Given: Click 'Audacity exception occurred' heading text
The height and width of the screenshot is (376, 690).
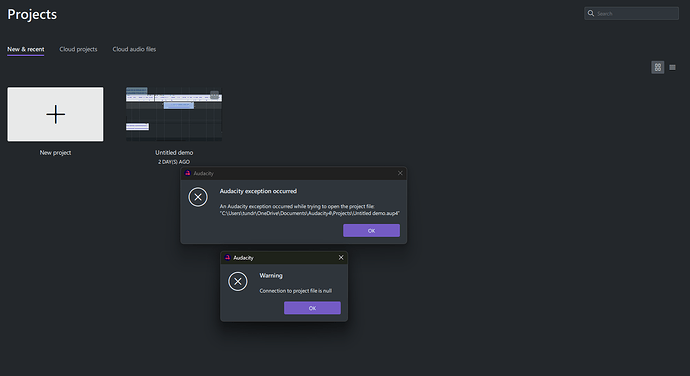Looking at the screenshot, I should [x=258, y=191].
